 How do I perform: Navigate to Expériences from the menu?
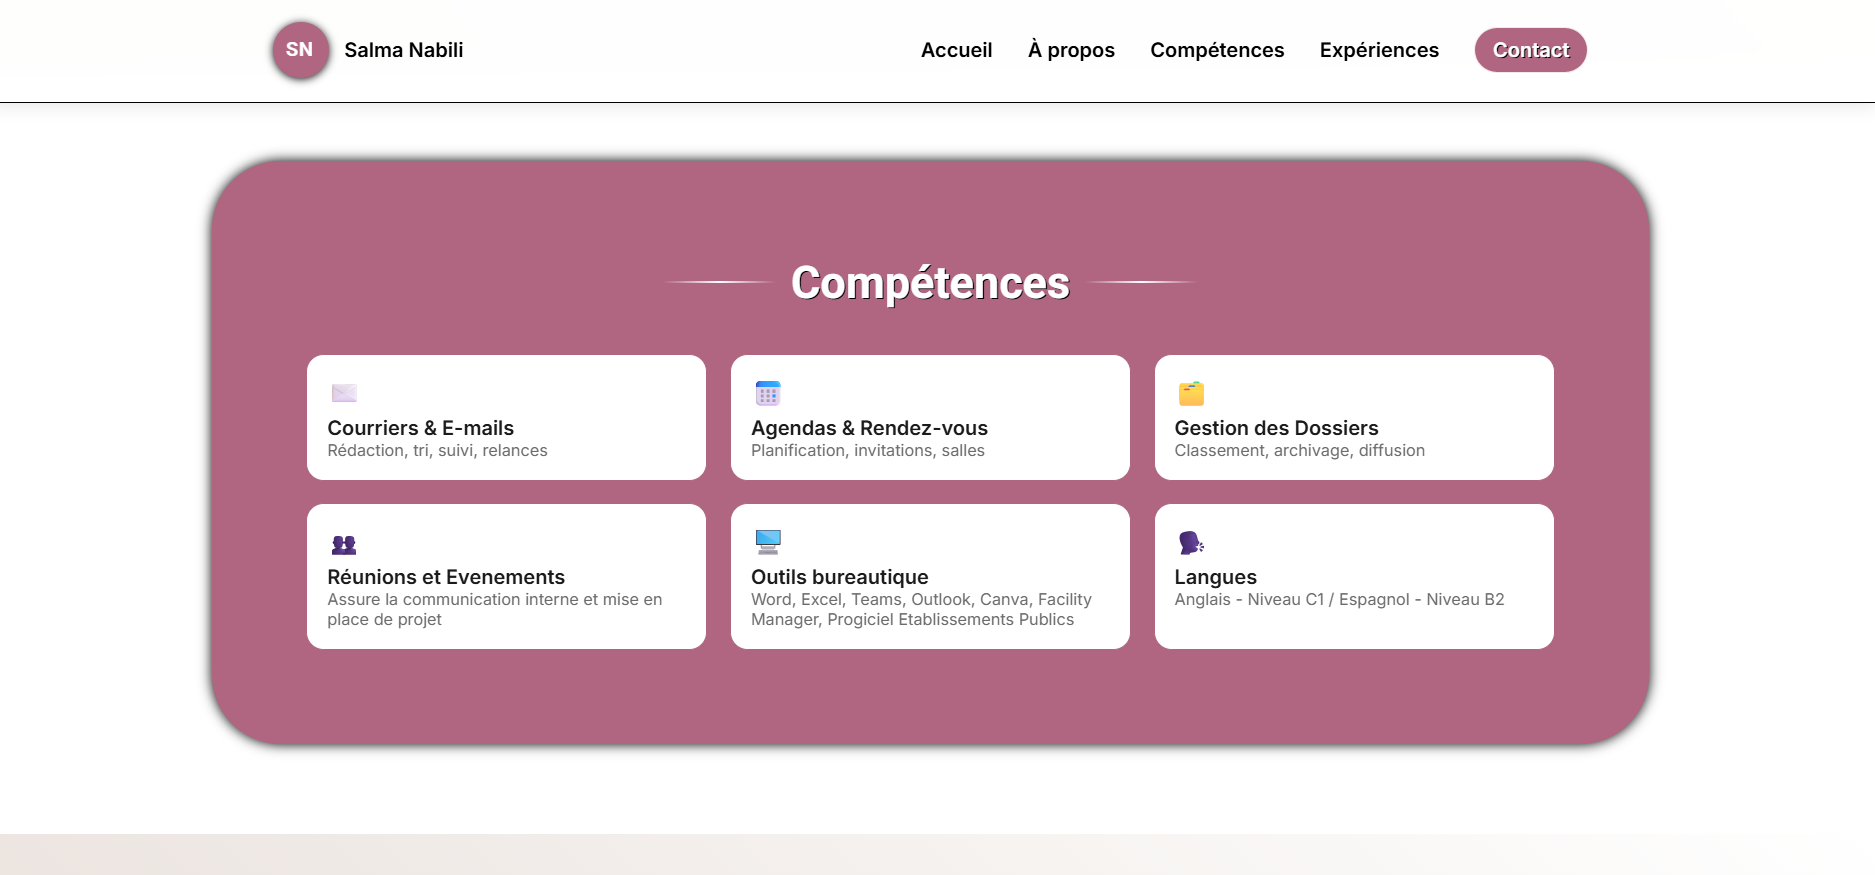point(1379,50)
